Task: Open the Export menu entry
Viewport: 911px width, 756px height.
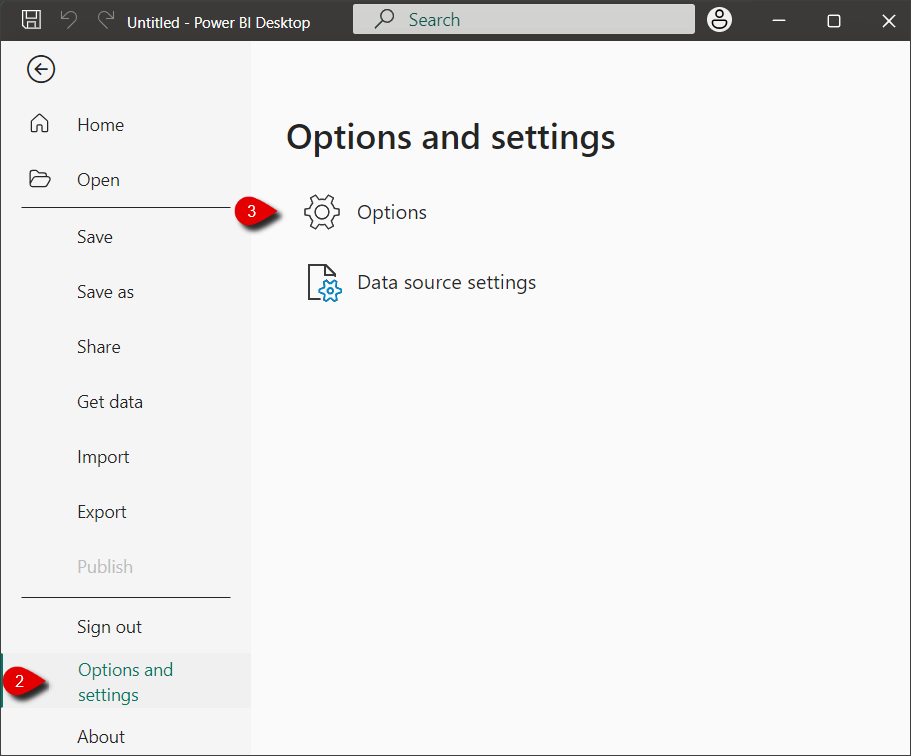Action: point(102,513)
